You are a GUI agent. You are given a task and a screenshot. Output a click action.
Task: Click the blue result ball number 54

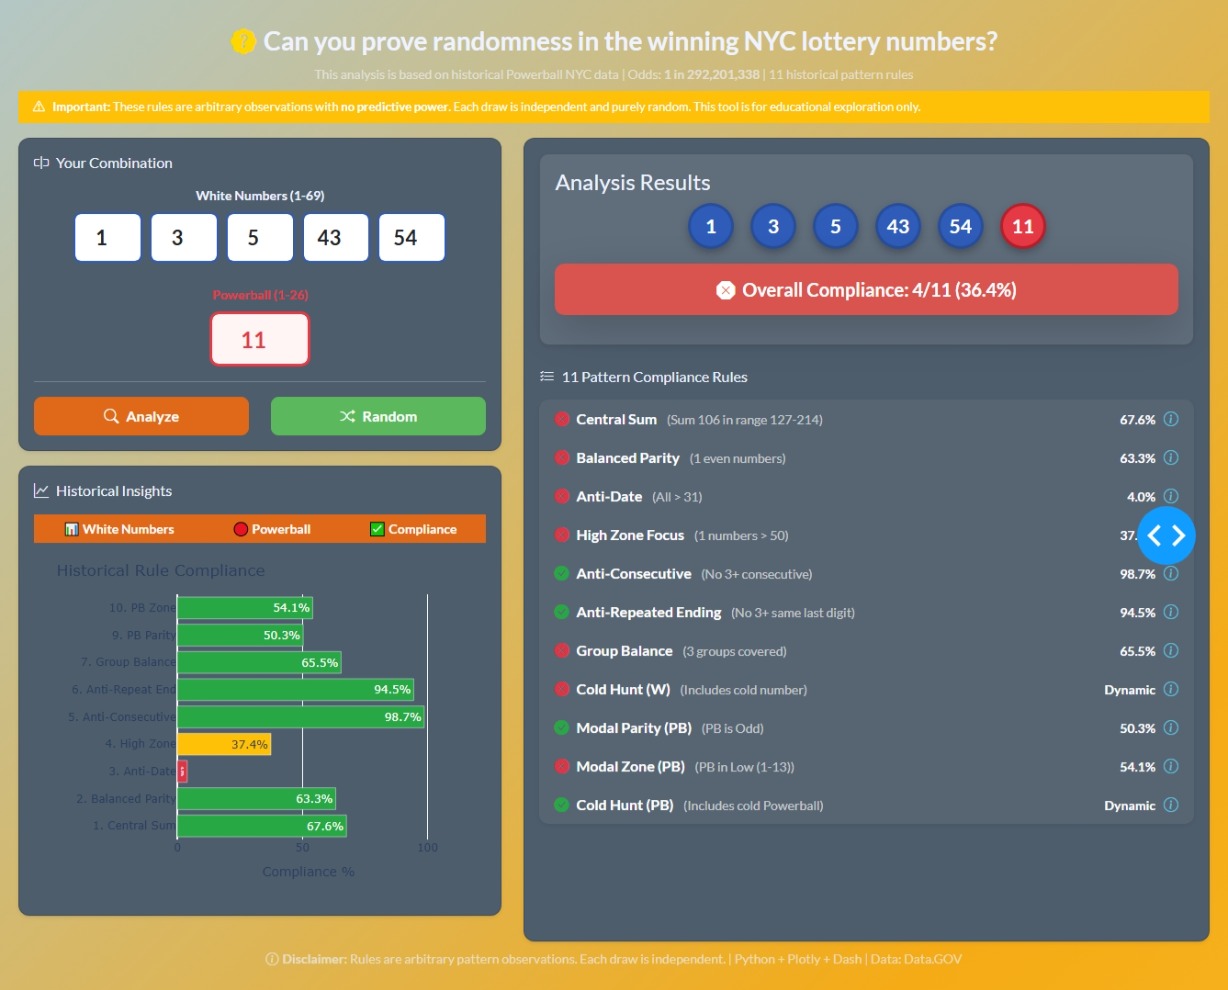960,227
